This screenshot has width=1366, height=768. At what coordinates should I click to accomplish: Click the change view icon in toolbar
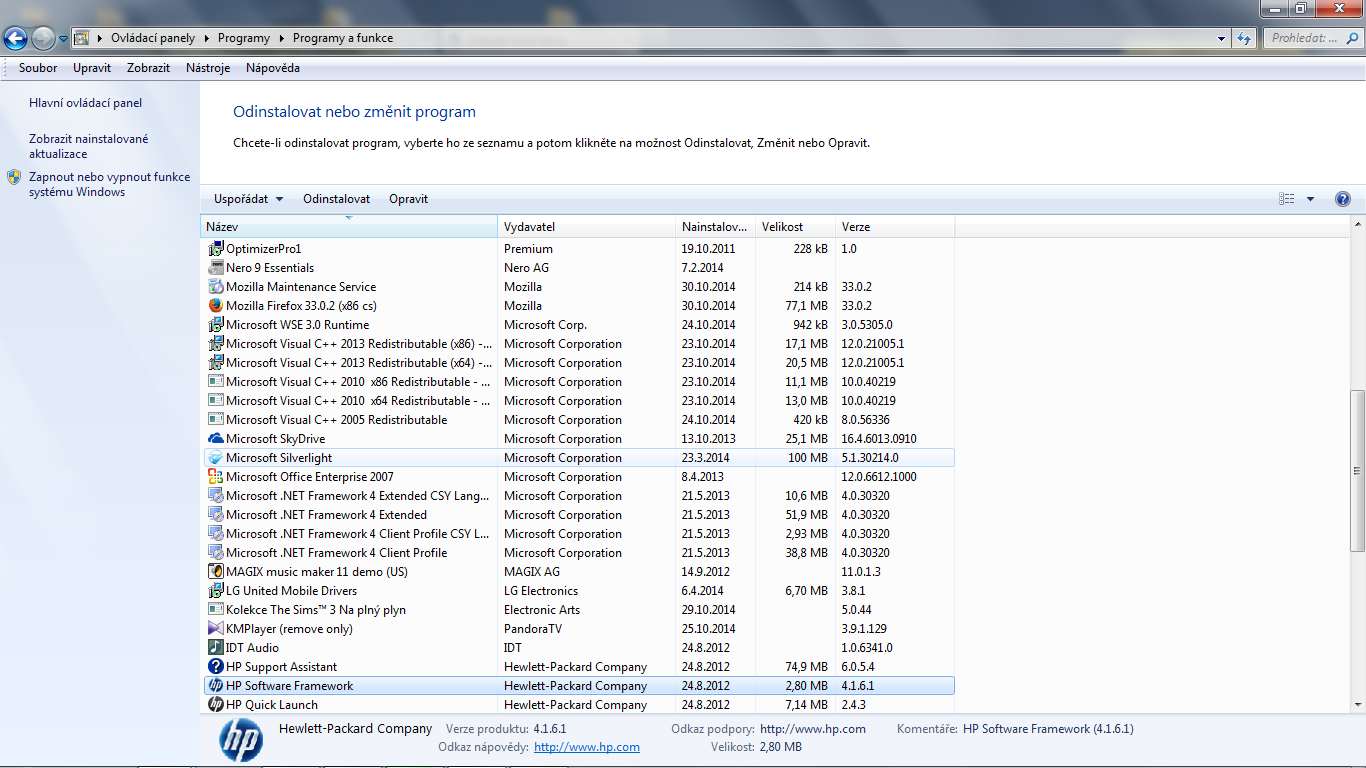pyautogui.click(x=1287, y=199)
